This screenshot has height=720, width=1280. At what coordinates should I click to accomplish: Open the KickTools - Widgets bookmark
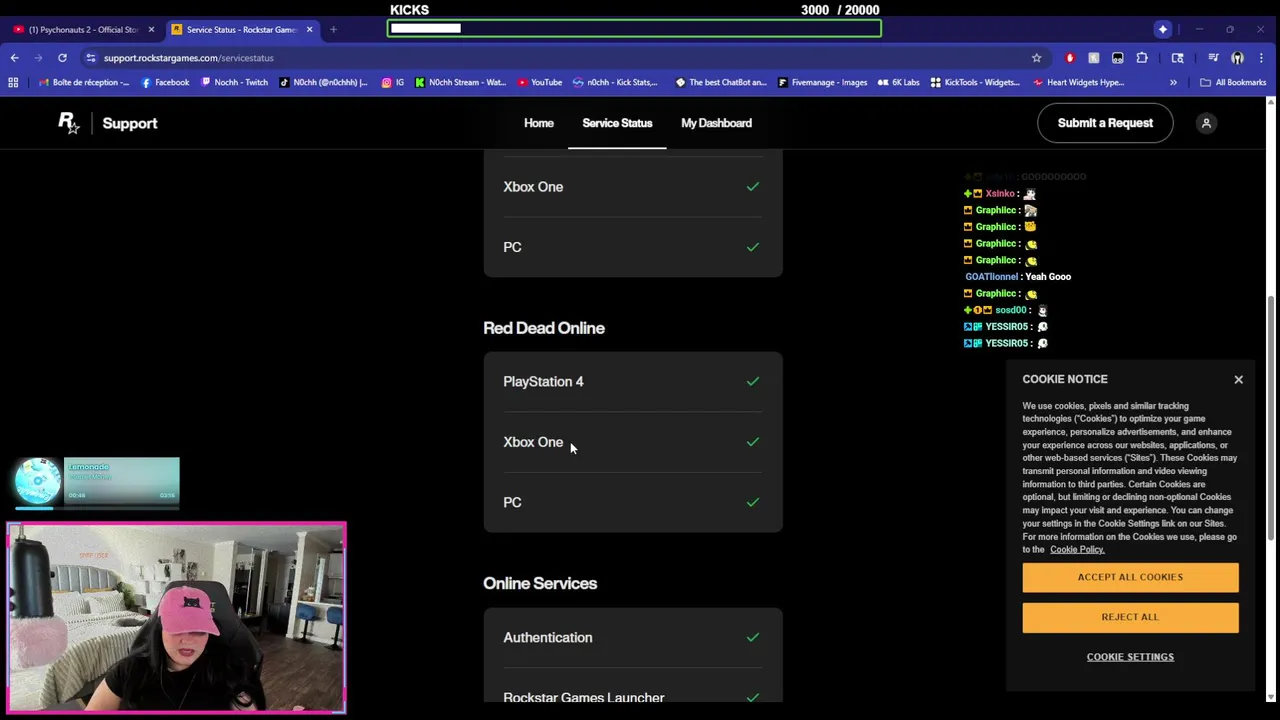(975, 82)
